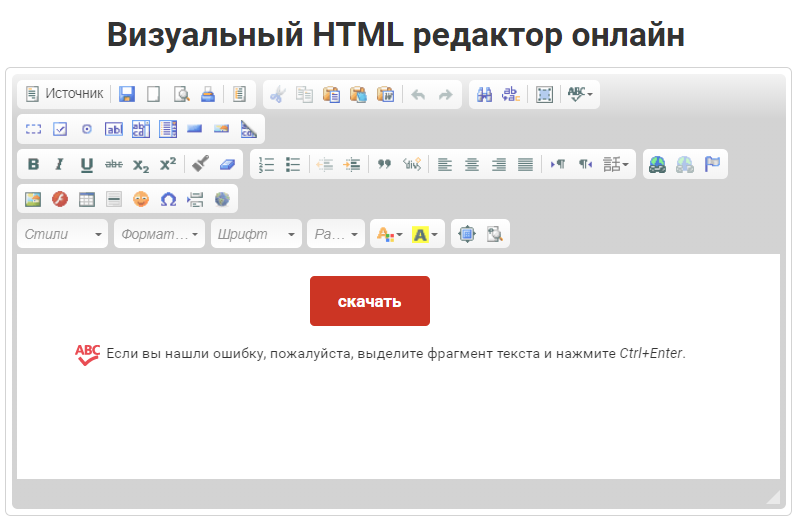
Task: Create a new blank page
Action: click(x=153, y=94)
